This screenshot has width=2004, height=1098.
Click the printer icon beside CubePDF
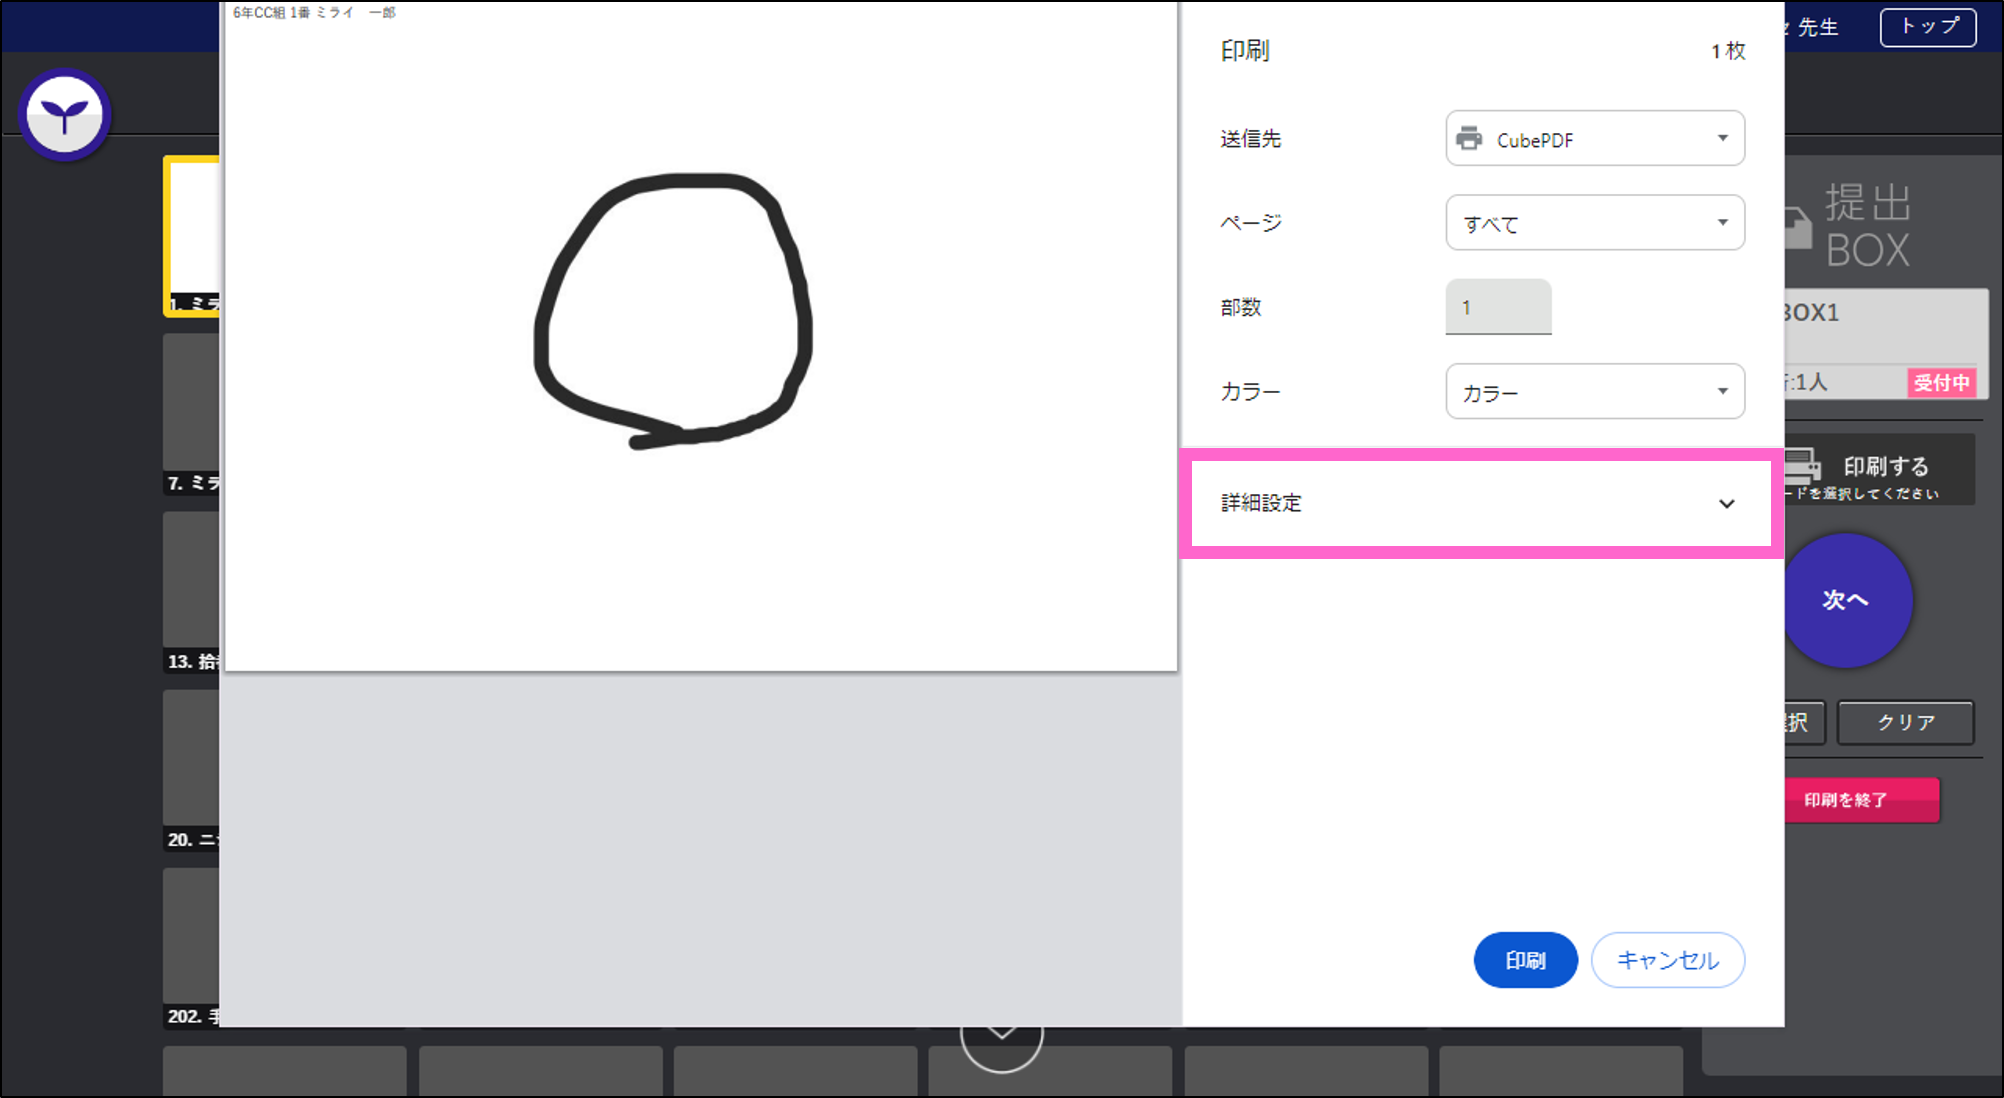point(1471,139)
